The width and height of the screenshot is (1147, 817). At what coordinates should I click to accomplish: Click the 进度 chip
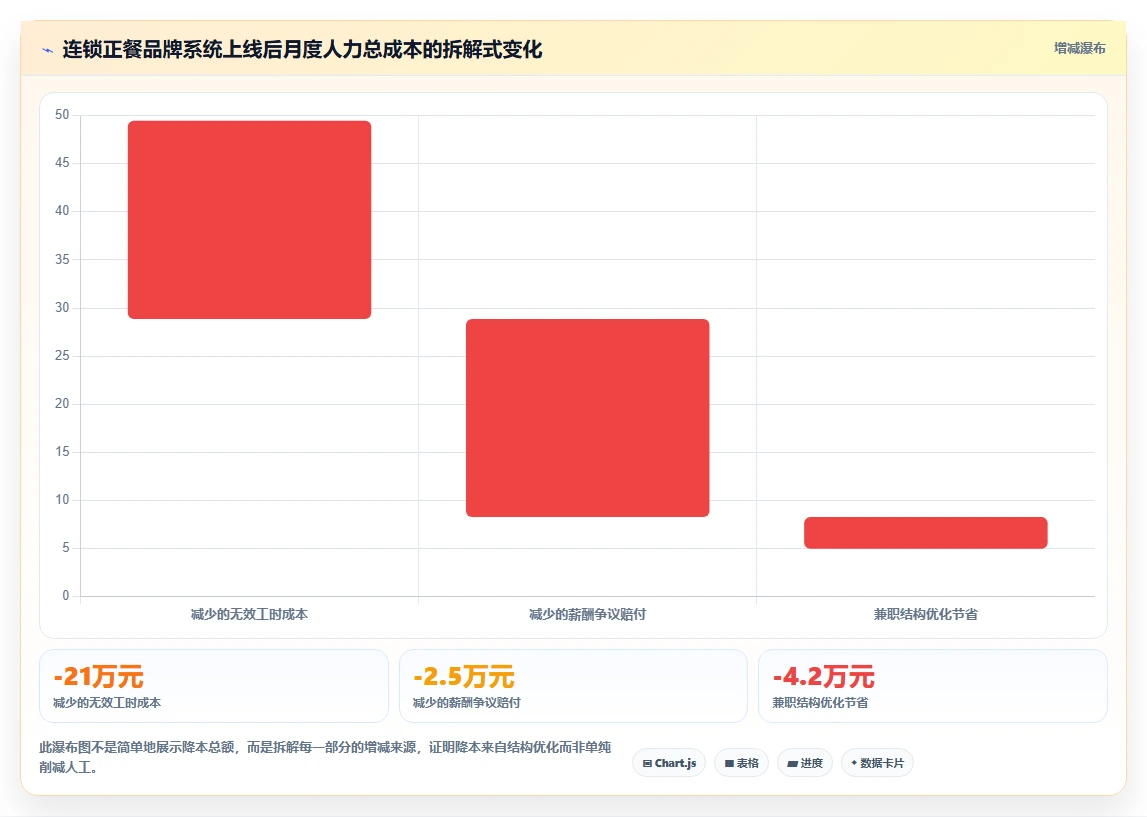tap(805, 763)
